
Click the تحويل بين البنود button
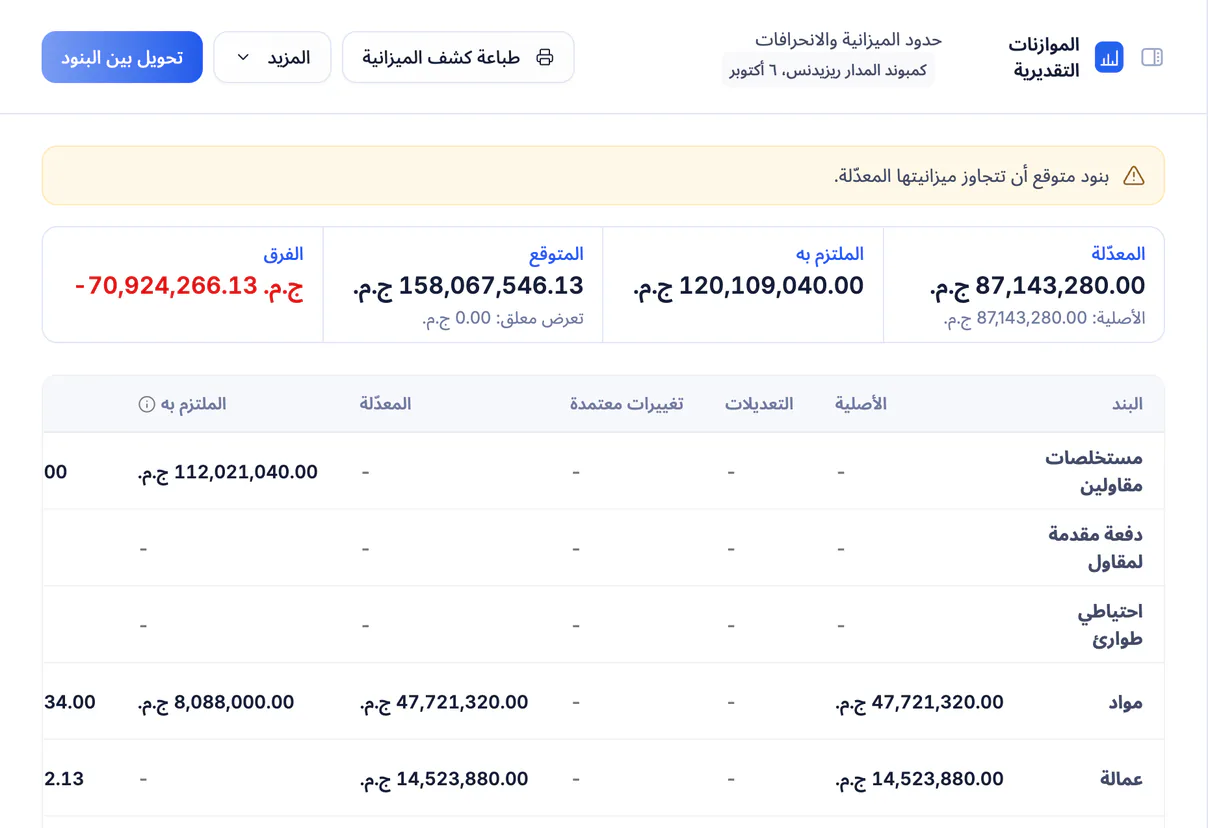pos(122,57)
